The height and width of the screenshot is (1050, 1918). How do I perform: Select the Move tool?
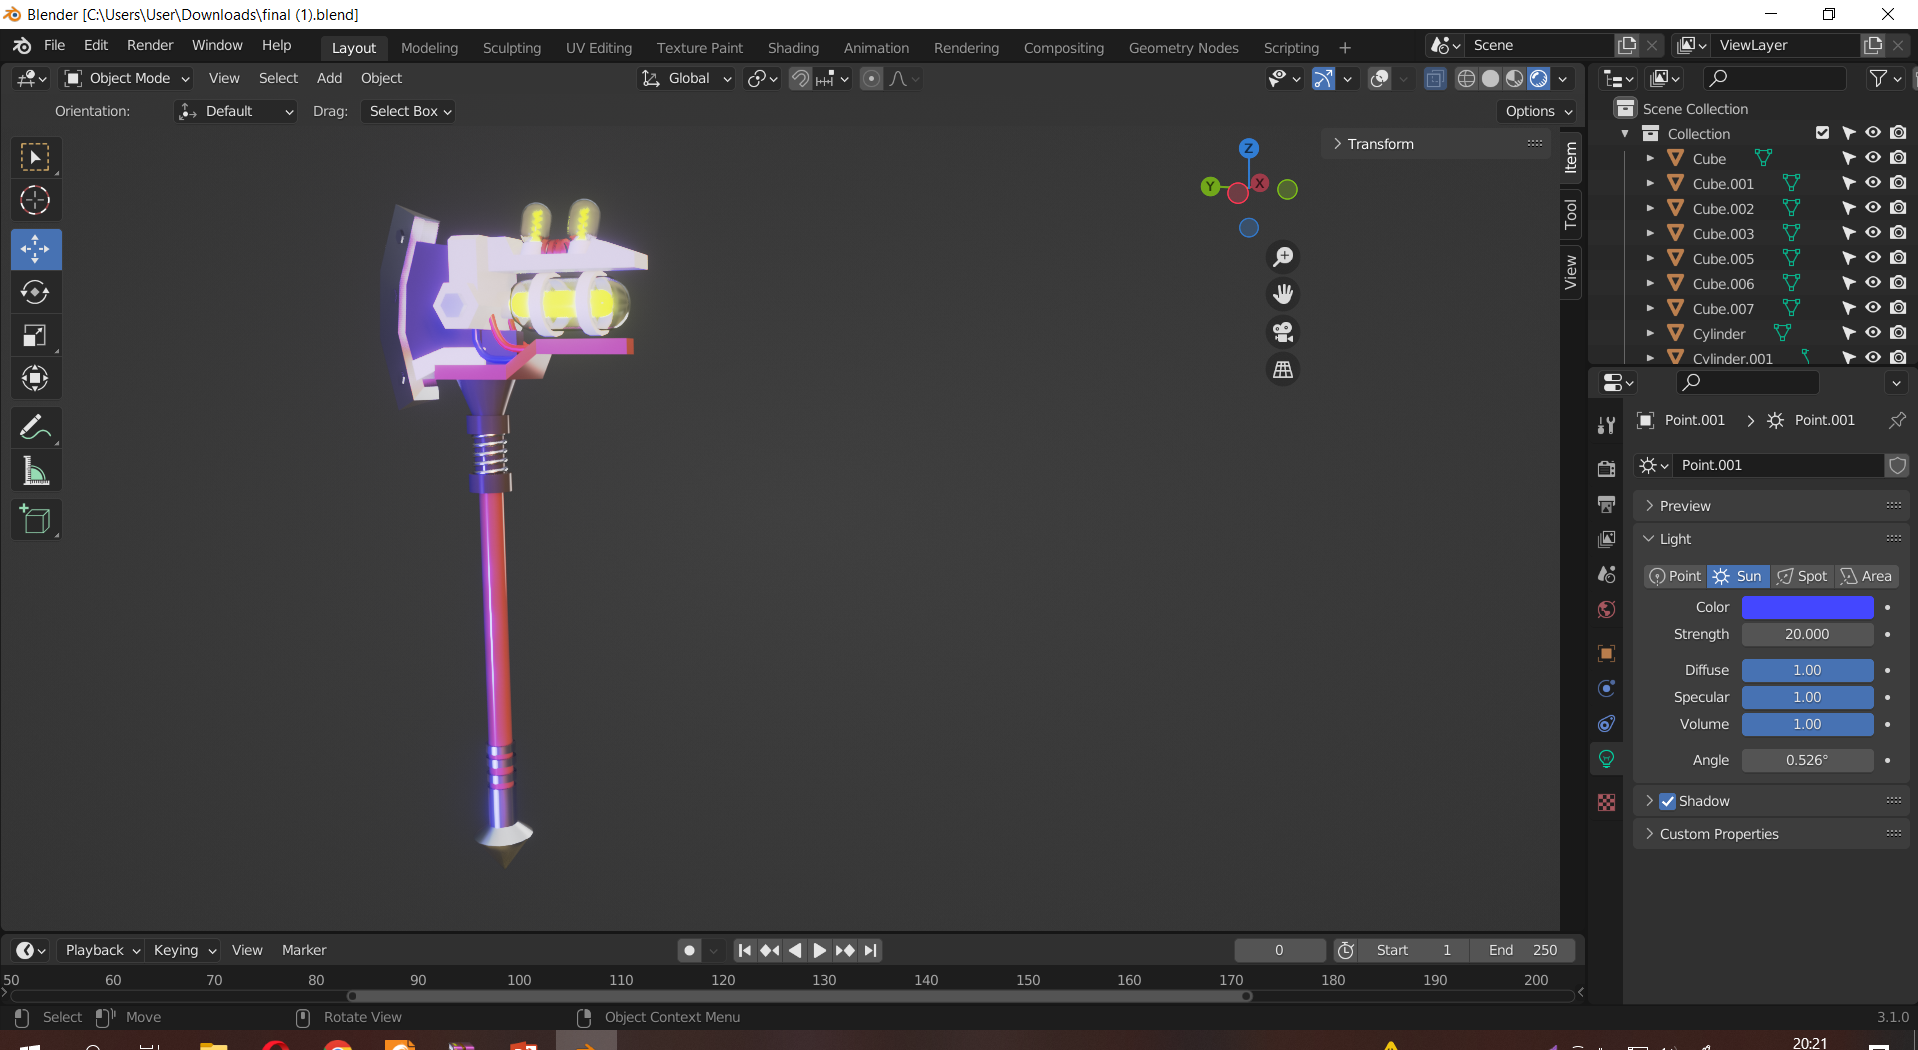click(x=36, y=249)
